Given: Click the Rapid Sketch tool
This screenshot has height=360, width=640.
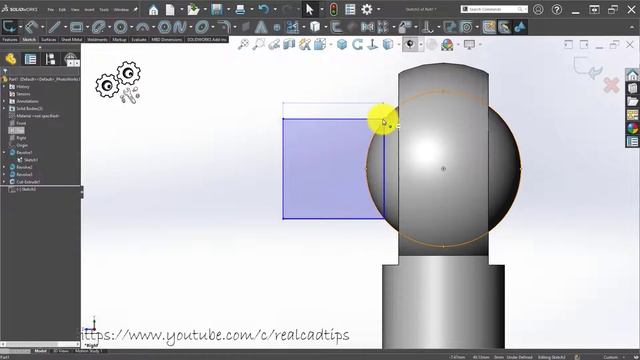Looking at the screenshot, I should point(489,27).
